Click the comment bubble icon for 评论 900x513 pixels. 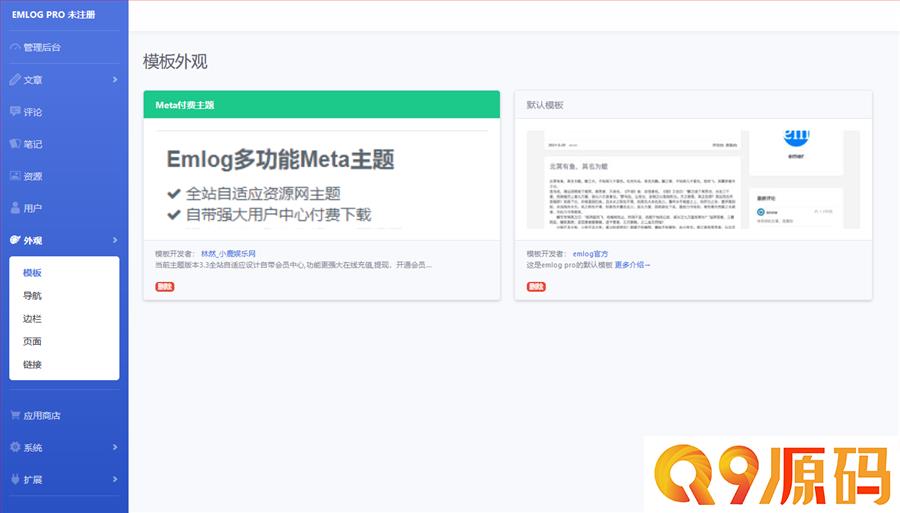pyautogui.click(x=15, y=111)
